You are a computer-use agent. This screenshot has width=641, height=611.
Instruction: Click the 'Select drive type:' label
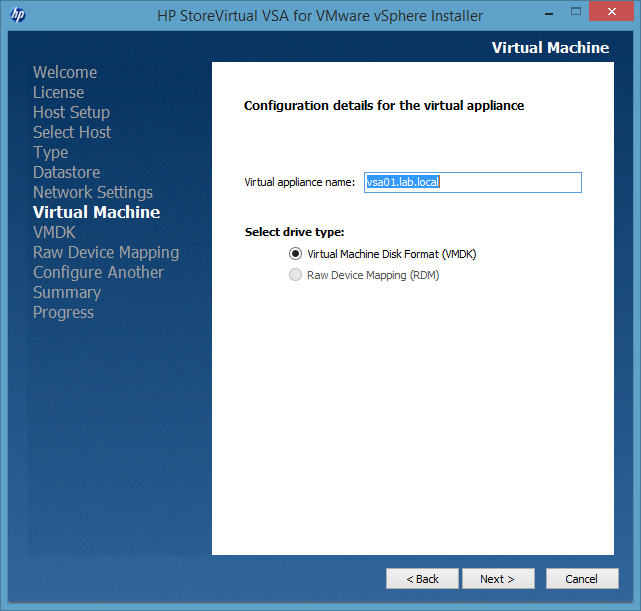click(x=294, y=232)
